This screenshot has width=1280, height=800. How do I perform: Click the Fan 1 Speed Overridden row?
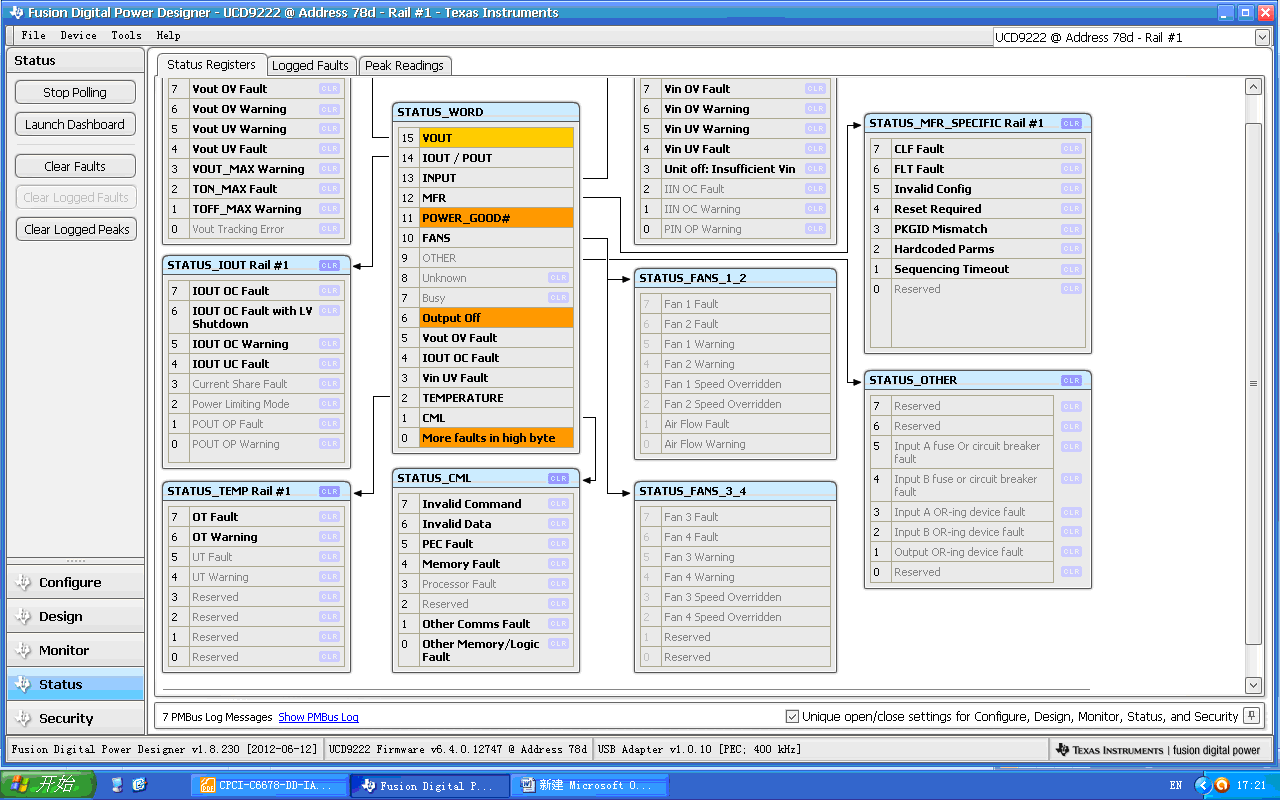[x=734, y=384]
